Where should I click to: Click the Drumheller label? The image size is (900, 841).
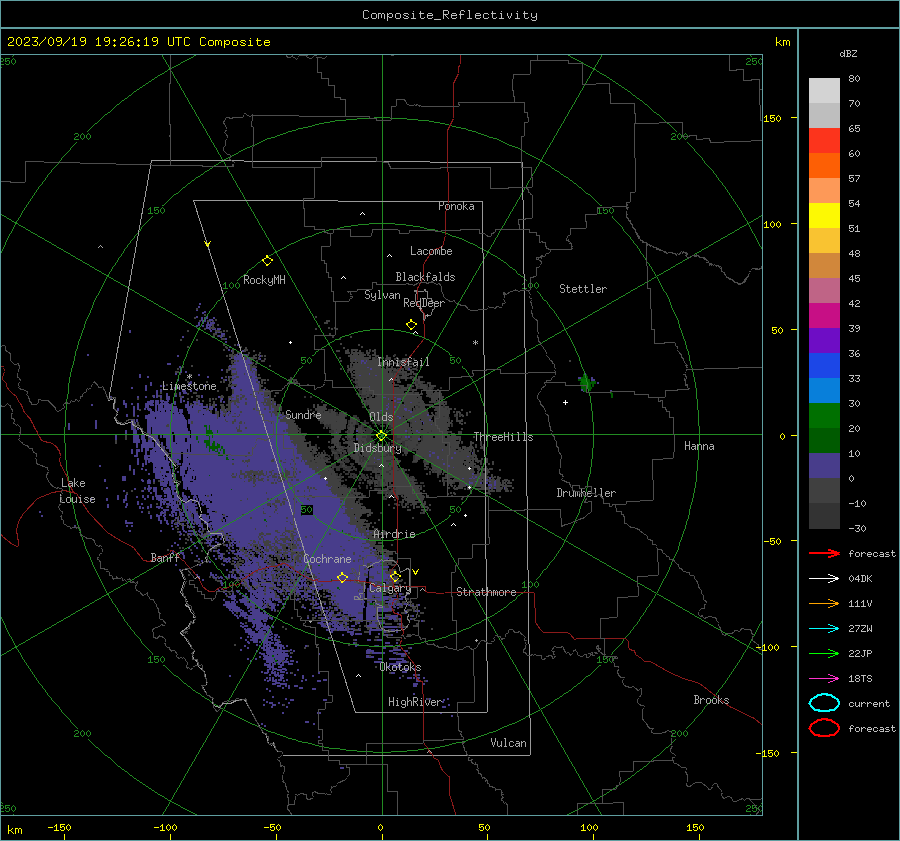[586, 493]
